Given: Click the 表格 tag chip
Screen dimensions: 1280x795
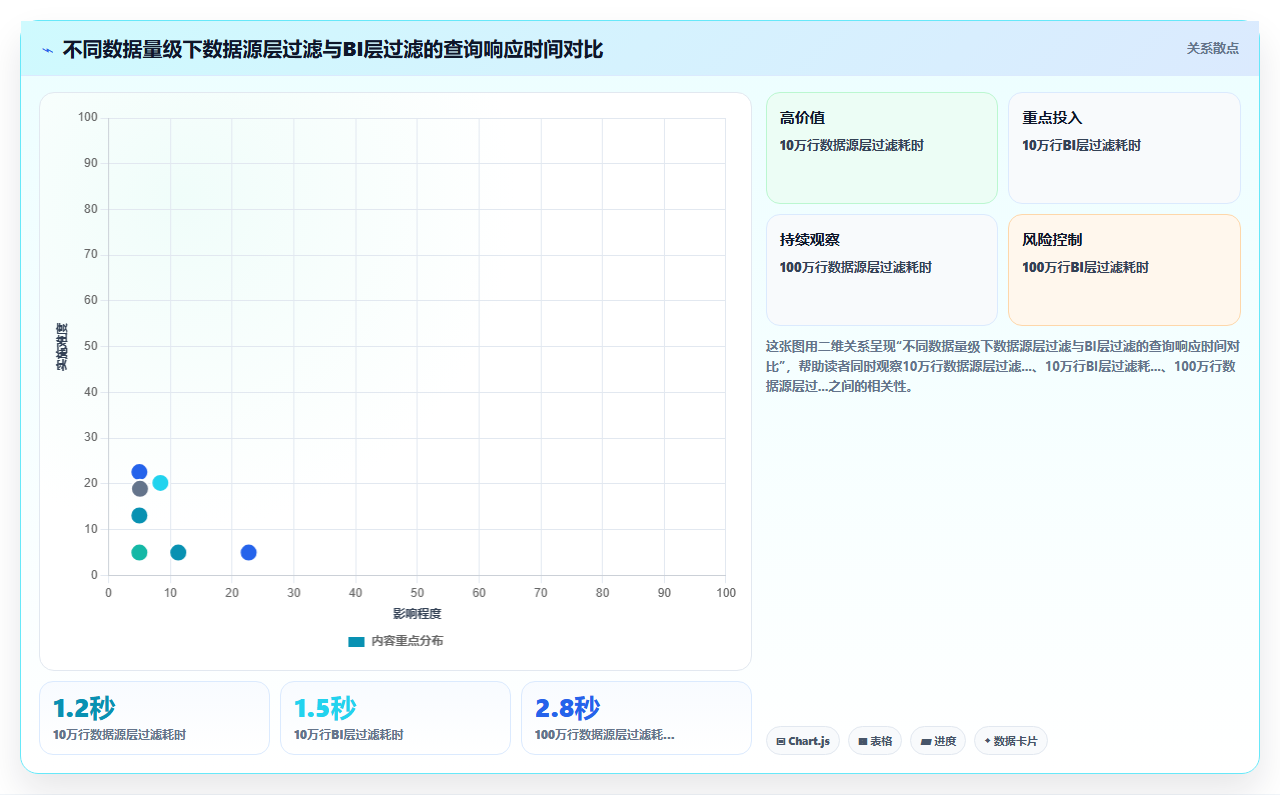Looking at the screenshot, I should [875, 741].
